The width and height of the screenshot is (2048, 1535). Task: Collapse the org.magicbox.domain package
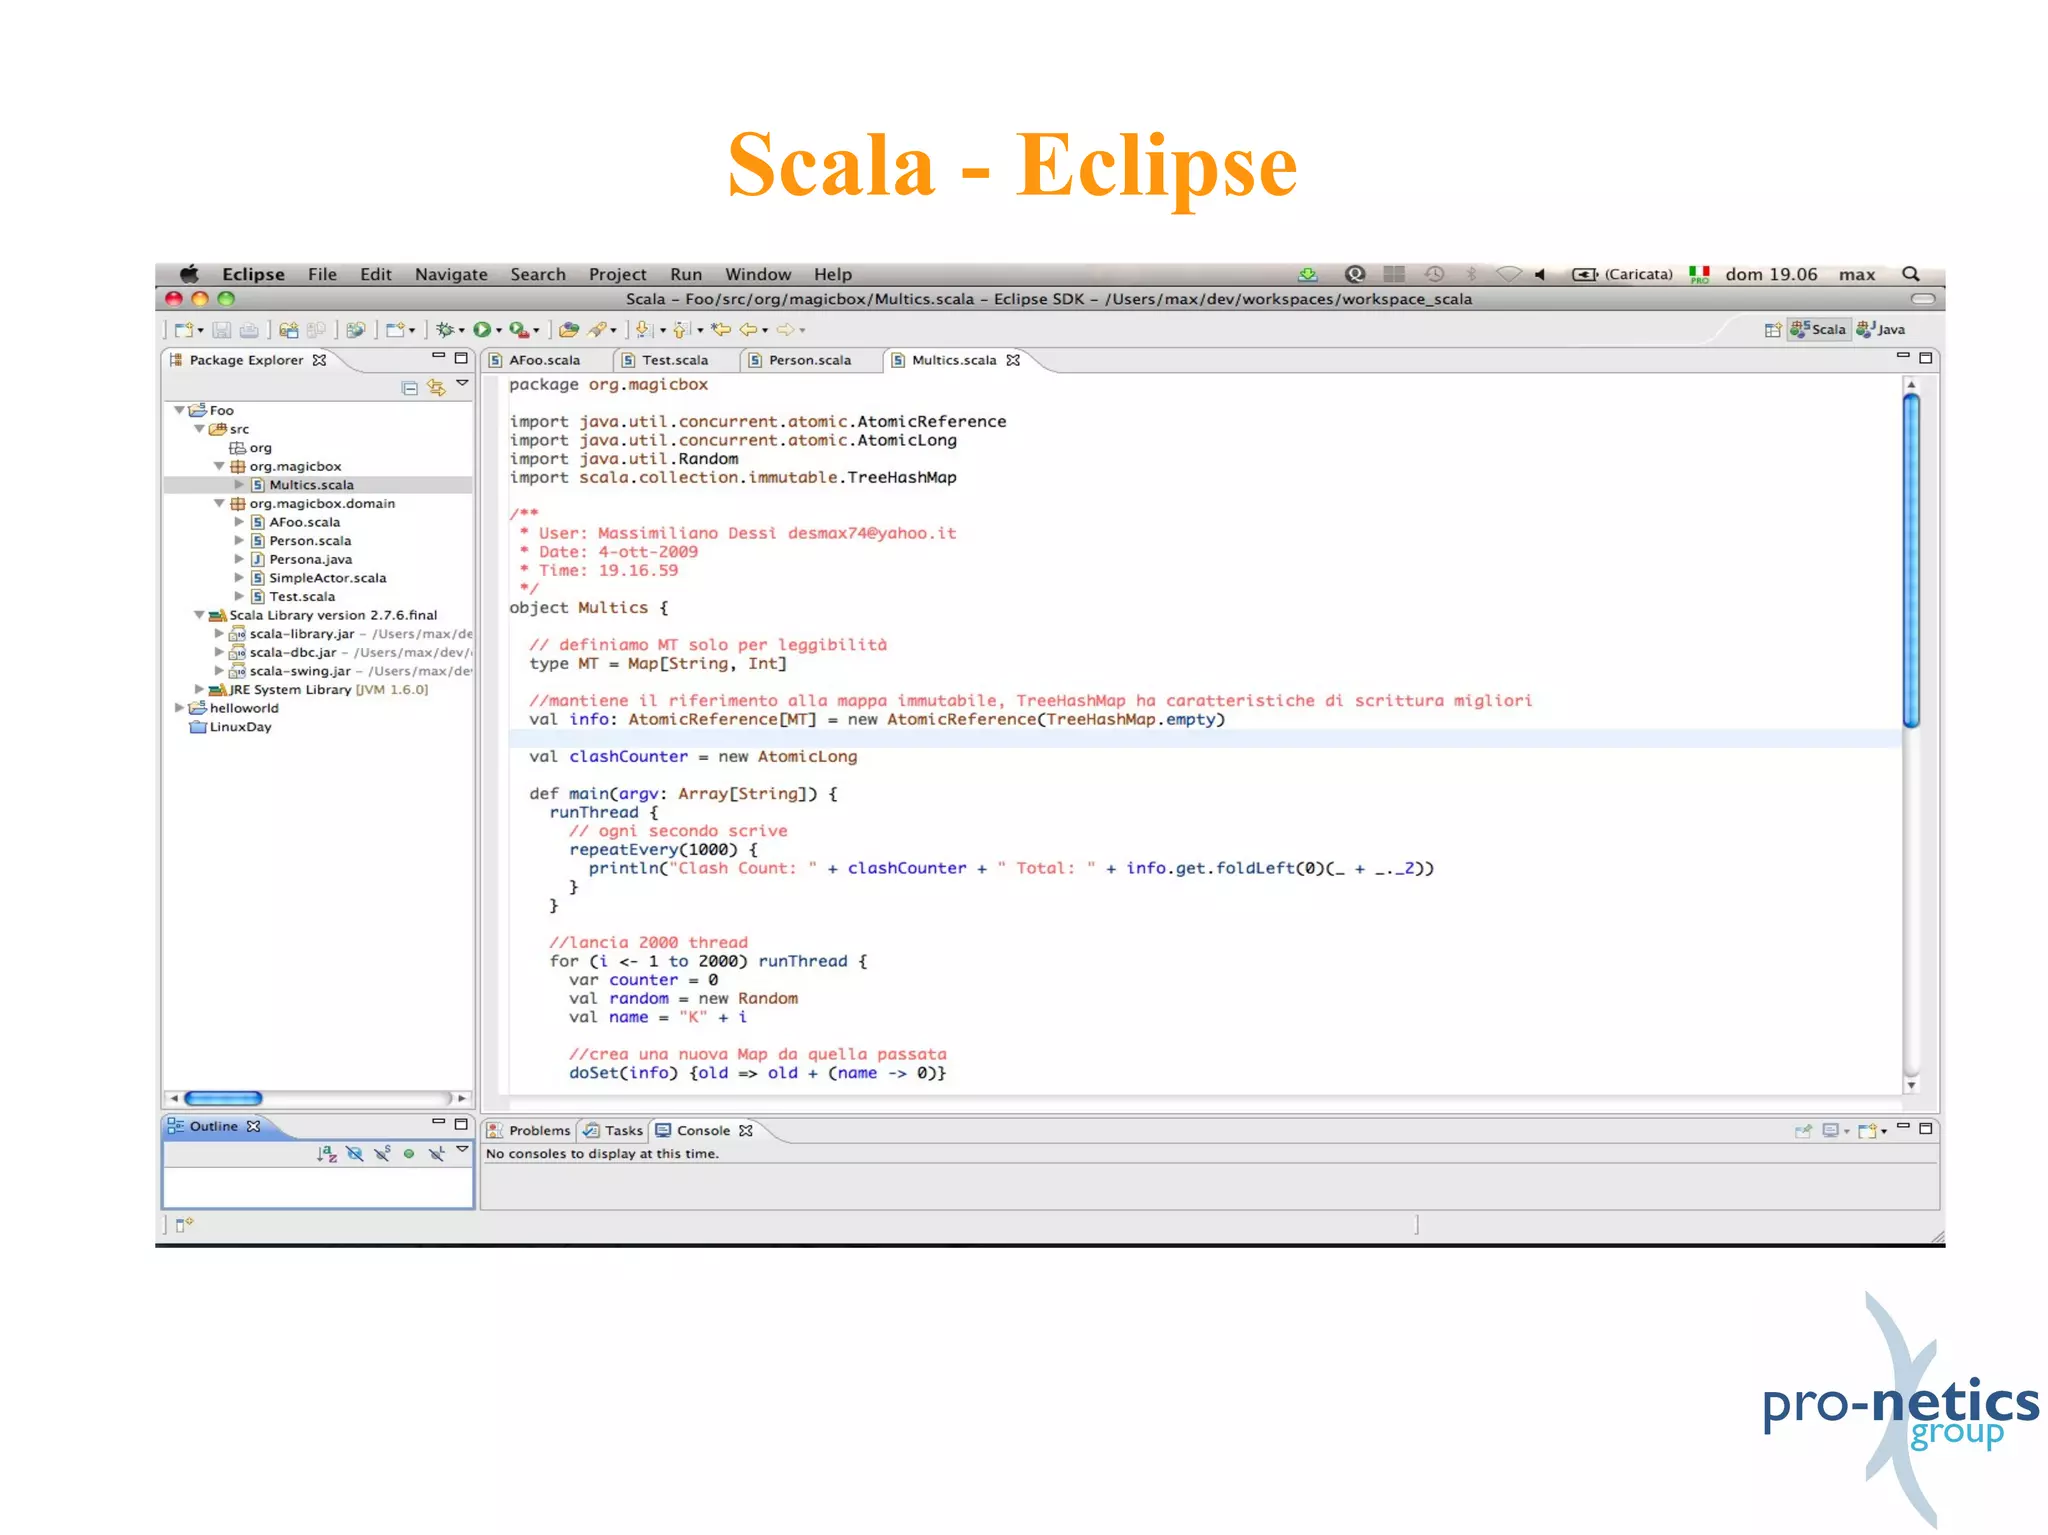tap(219, 504)
